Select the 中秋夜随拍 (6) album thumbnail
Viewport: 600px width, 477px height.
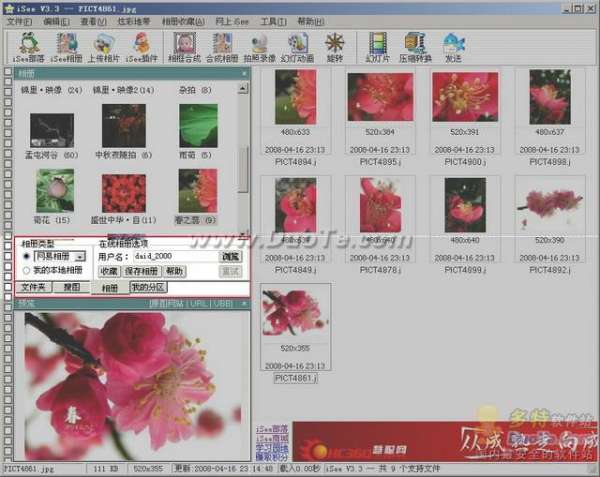tap(124, 126)
